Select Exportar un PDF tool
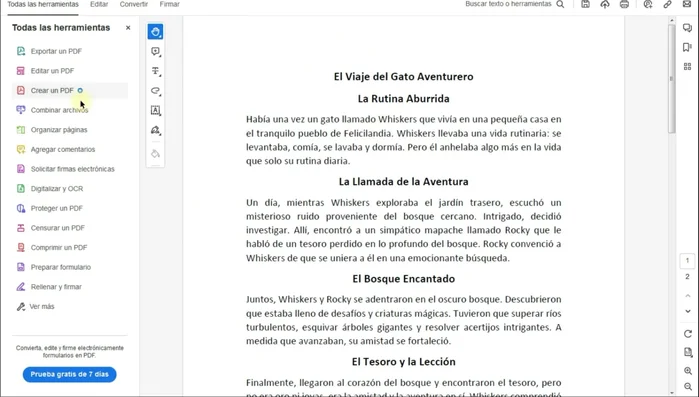The width and height of the screenshot is (699, 397). pyautogui.click(x=70, y=51)
